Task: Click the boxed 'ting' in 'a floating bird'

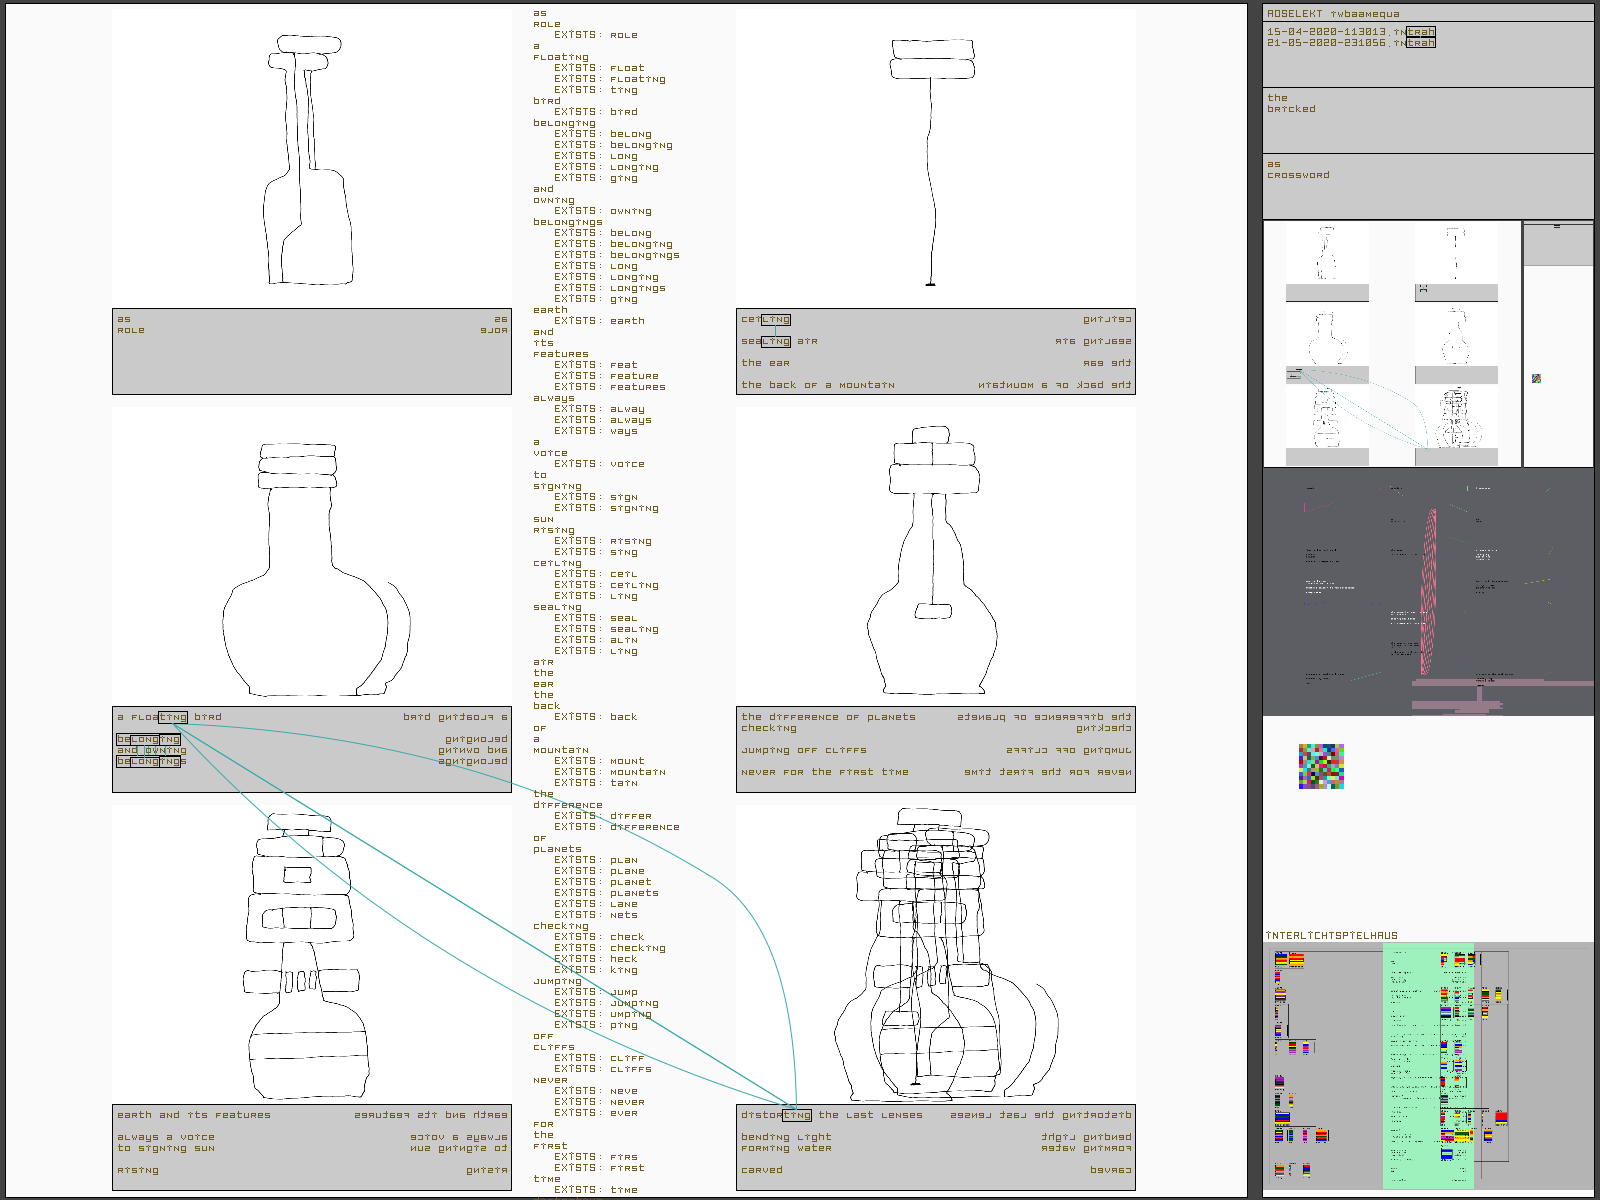Action: (173, 717)
